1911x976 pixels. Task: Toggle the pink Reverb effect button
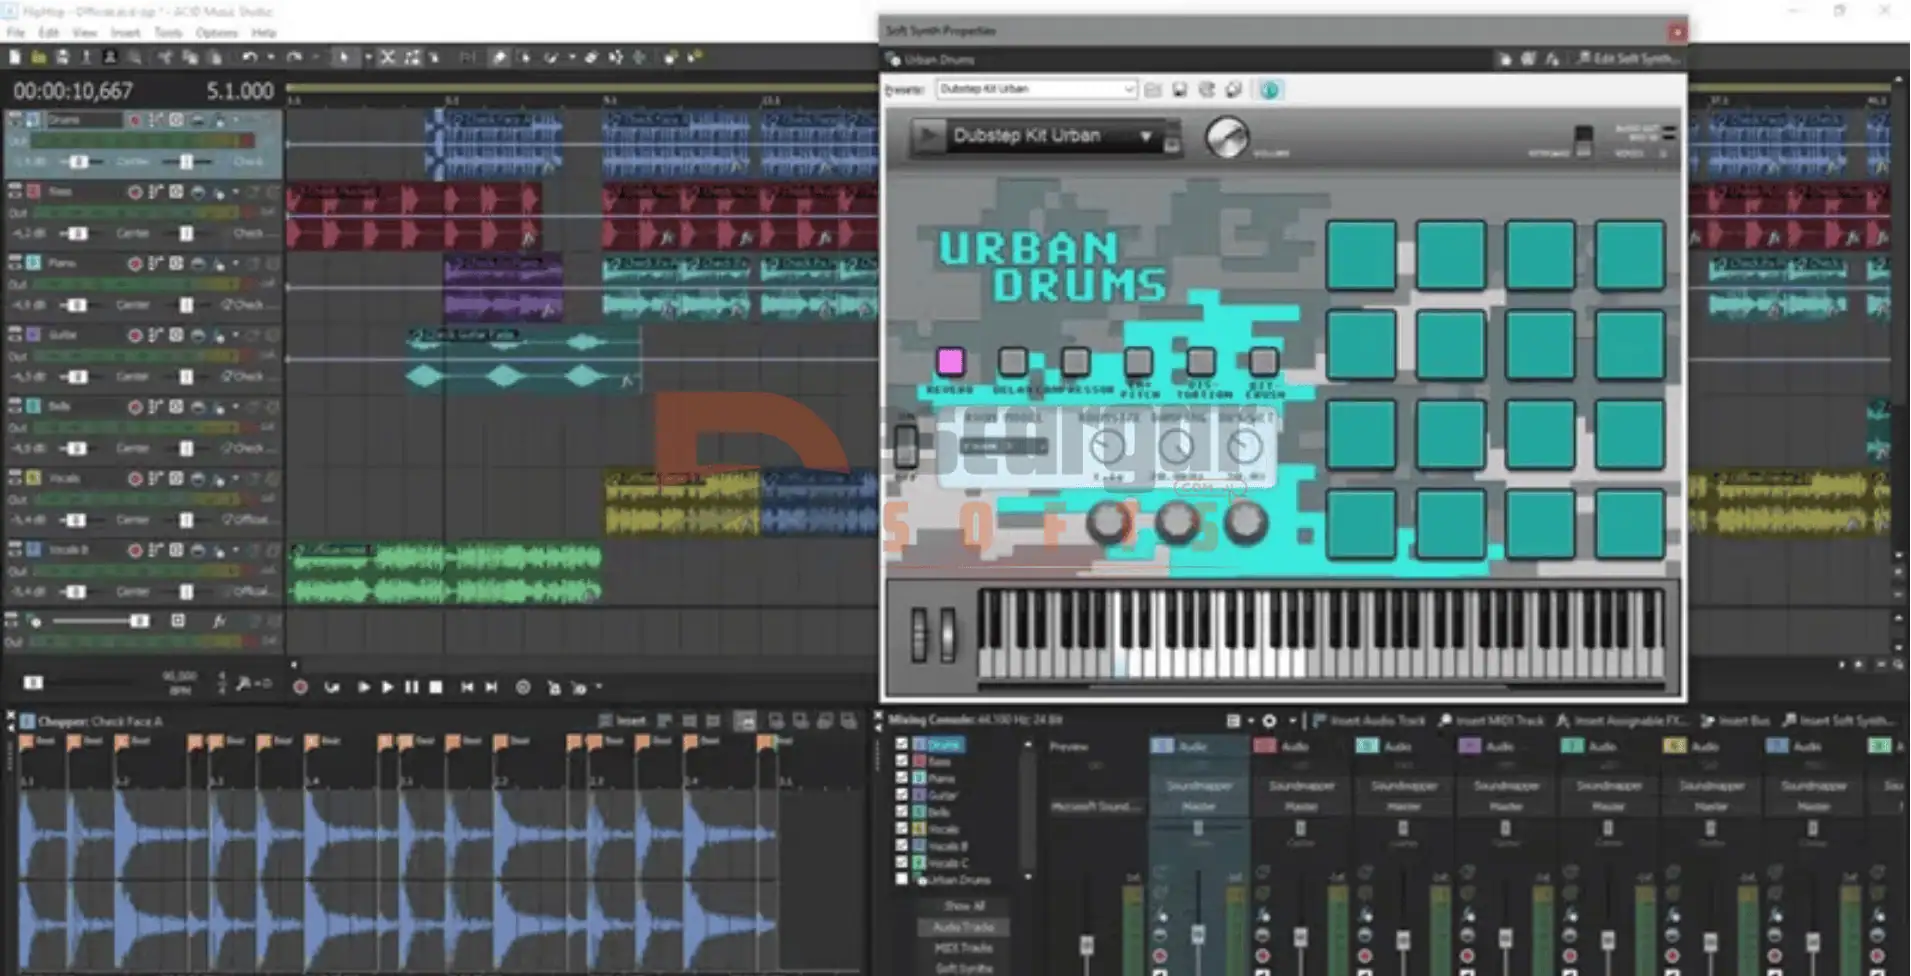pos(950,361)
